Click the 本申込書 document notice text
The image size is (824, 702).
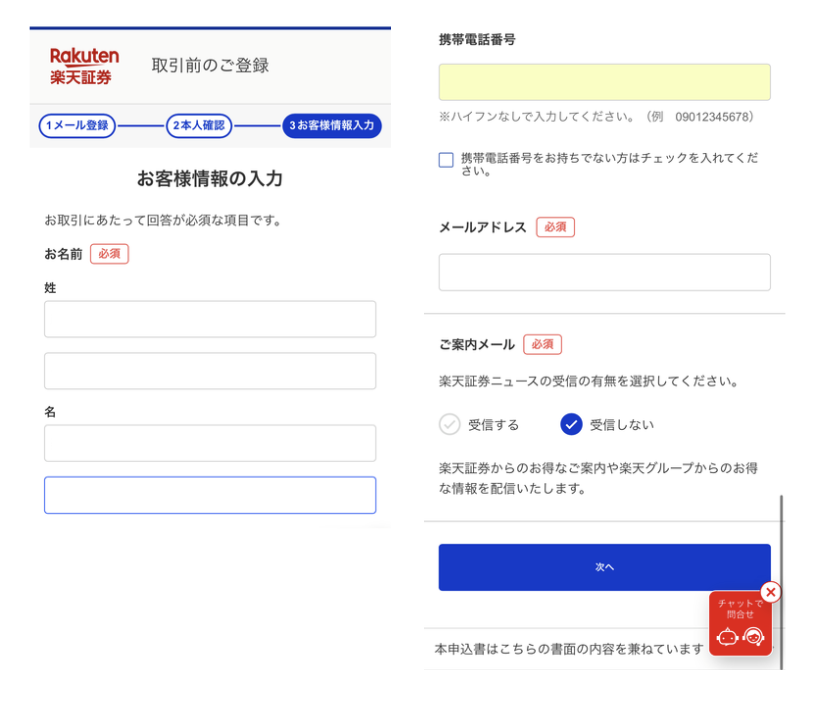coord(568,649)
